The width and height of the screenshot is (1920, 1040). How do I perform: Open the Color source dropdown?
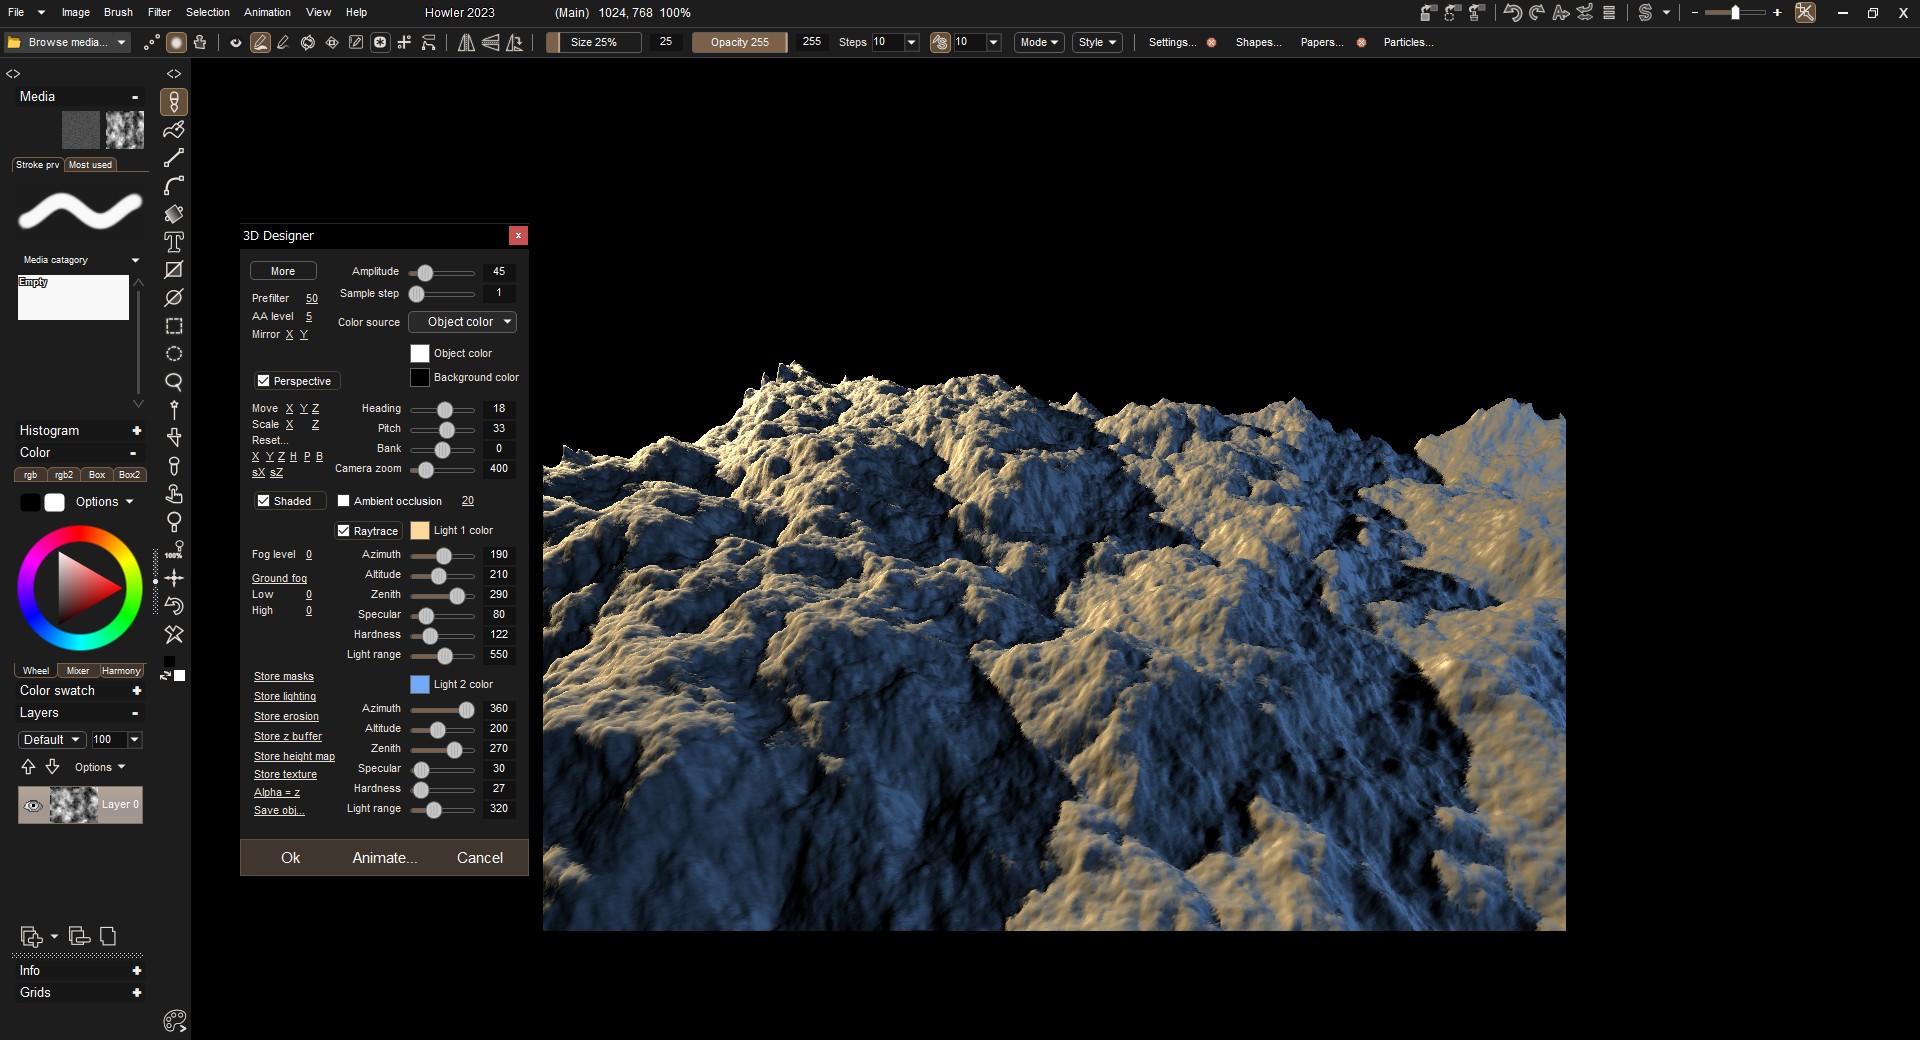click(462, 322)
